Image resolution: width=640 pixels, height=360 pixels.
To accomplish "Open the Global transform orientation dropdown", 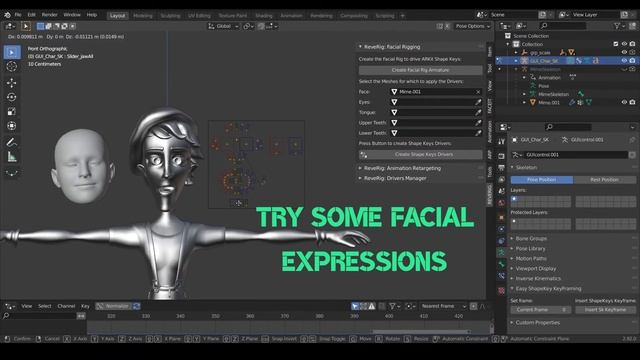I will coord(224,26).
